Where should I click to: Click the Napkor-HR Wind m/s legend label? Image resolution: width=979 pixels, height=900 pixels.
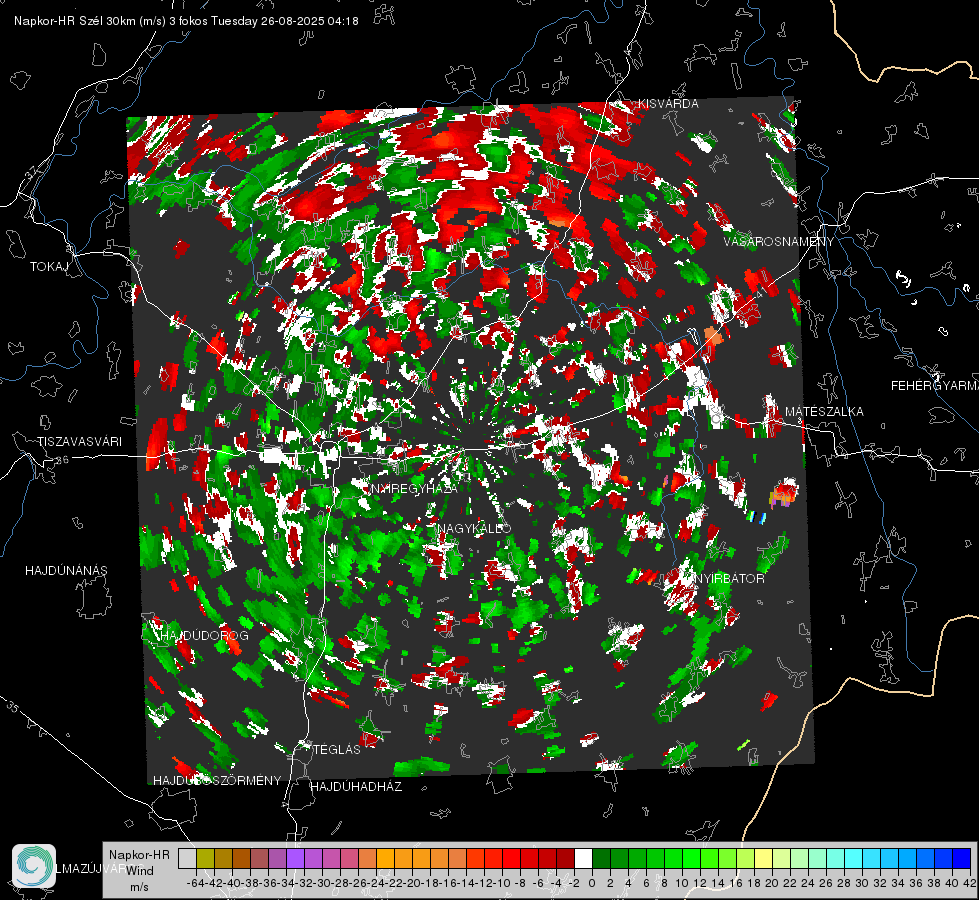(139, 870)
